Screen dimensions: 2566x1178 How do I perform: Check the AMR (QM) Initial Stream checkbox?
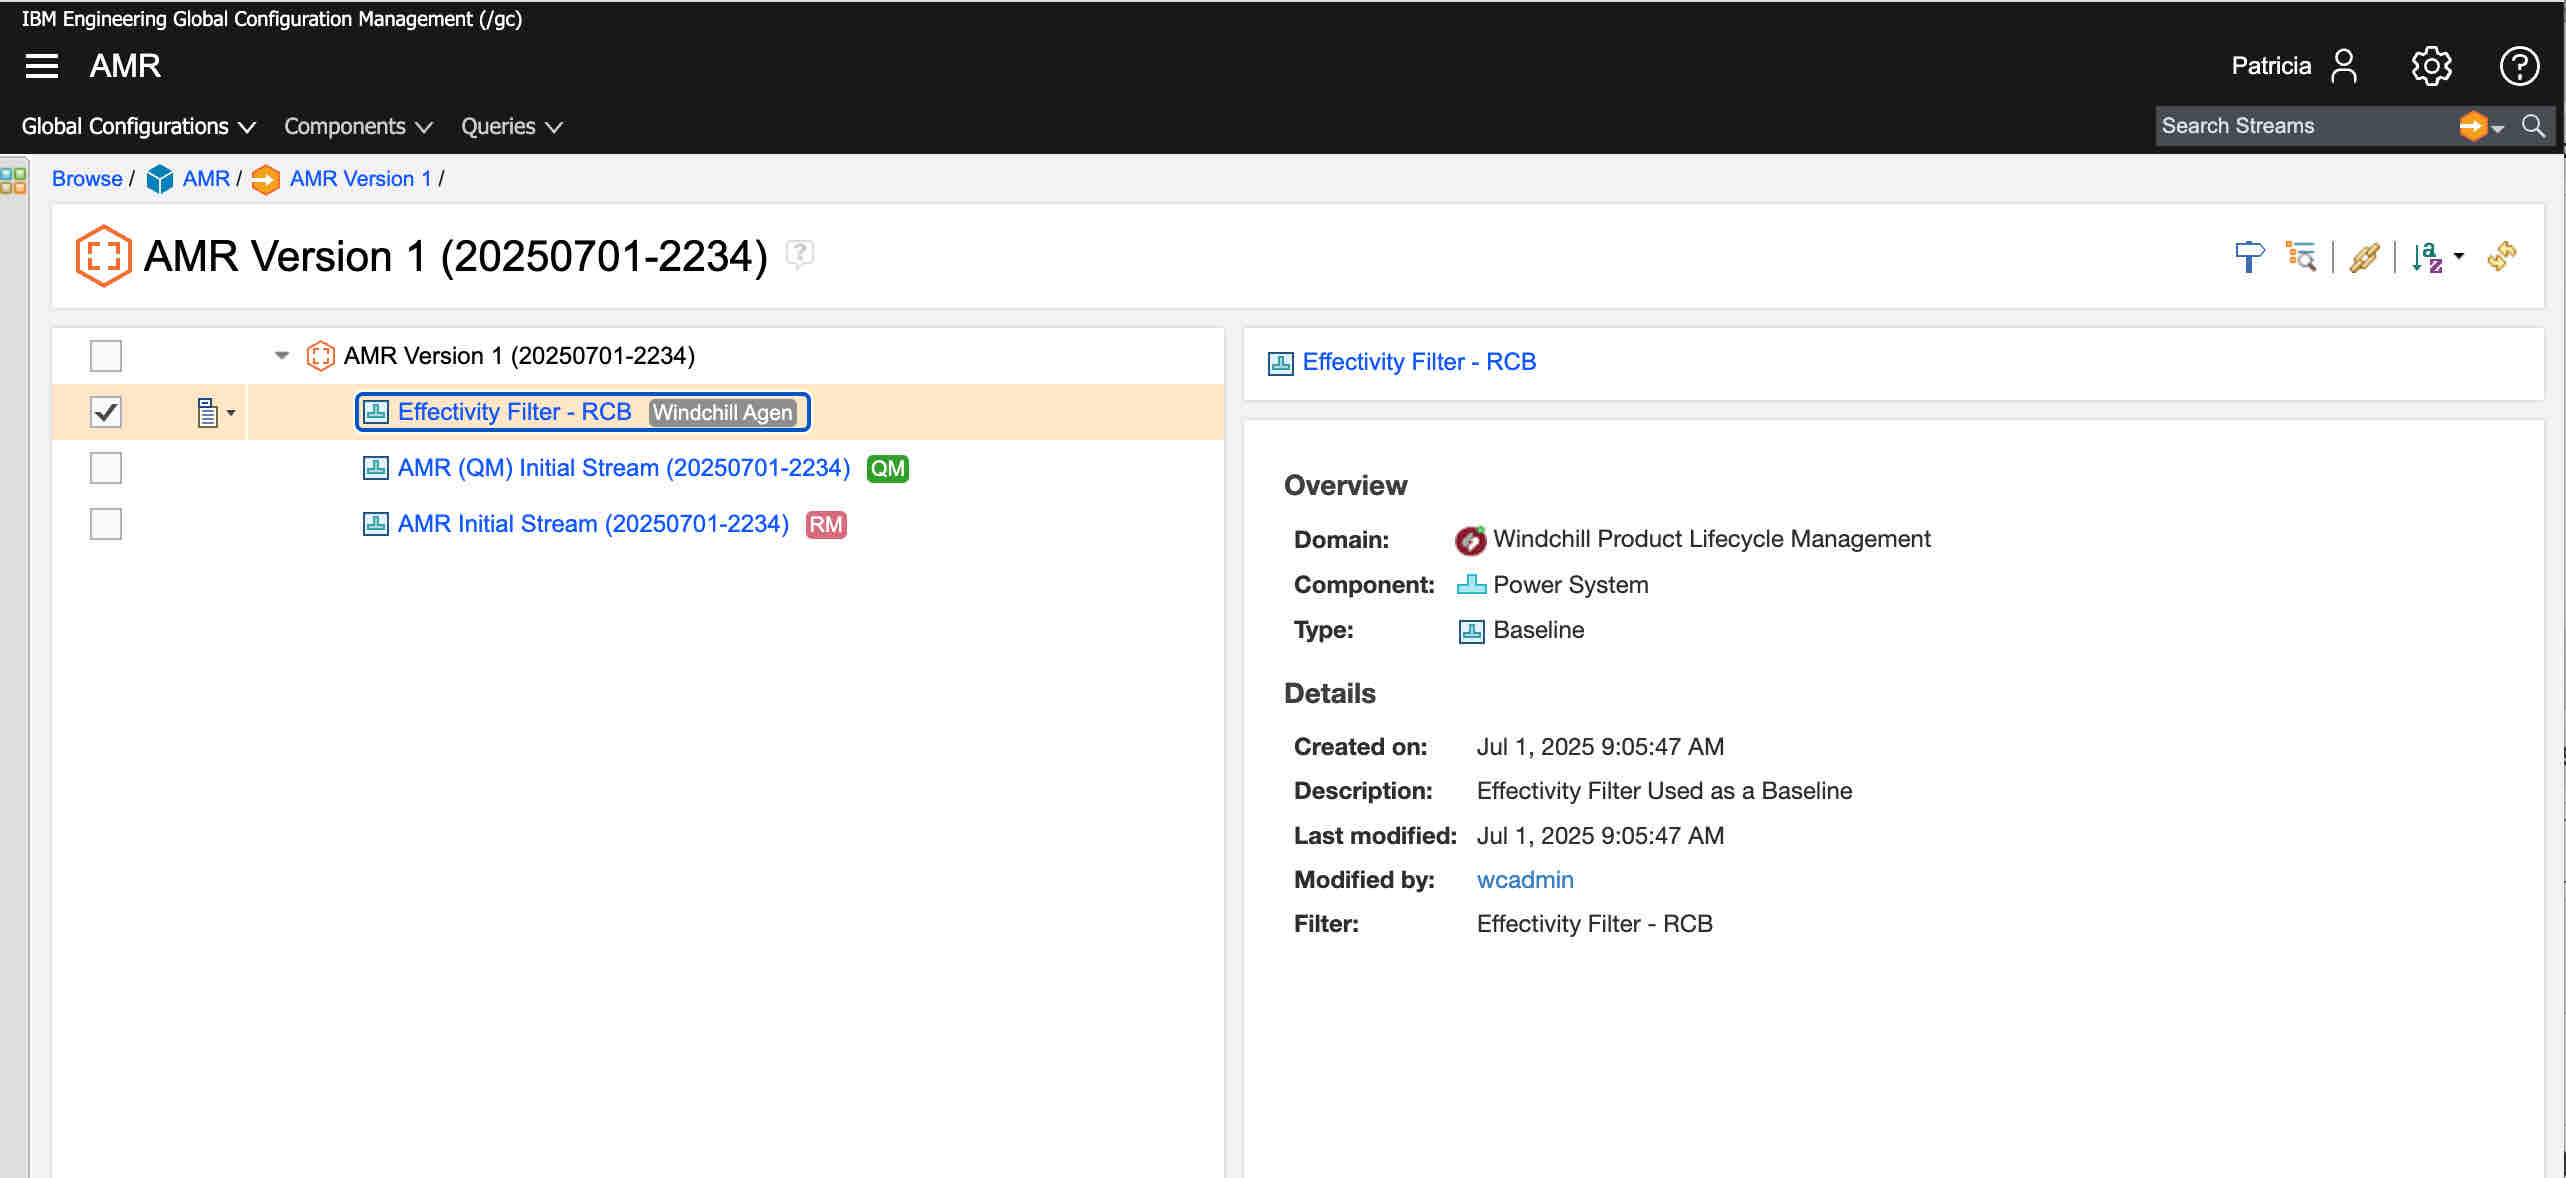[106, 468]
